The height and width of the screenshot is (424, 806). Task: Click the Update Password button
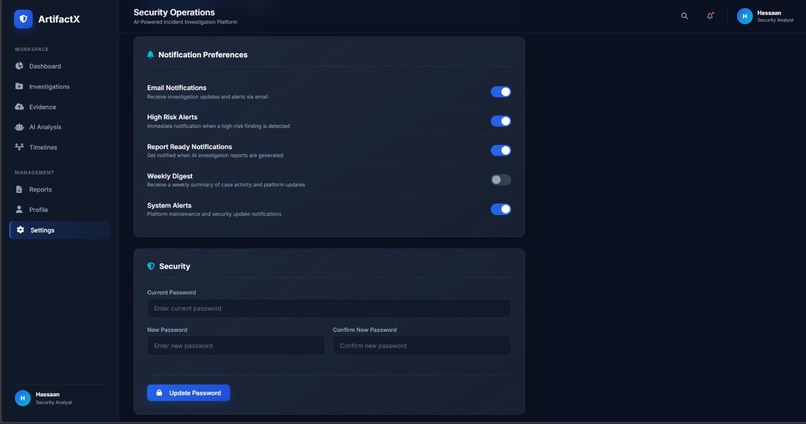(188, 393)
